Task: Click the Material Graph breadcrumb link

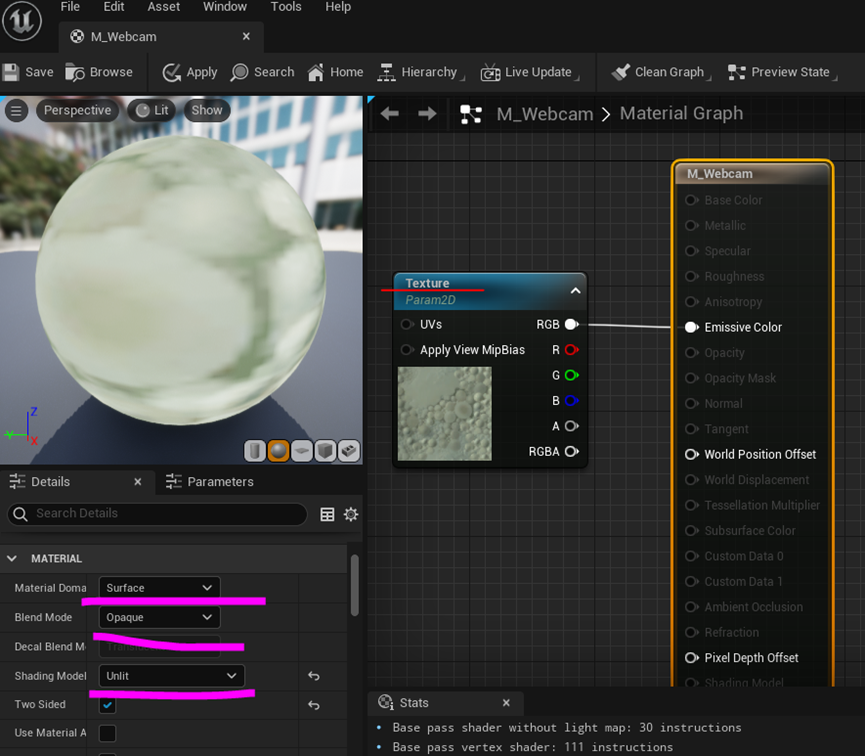Action: click(681, 113)
